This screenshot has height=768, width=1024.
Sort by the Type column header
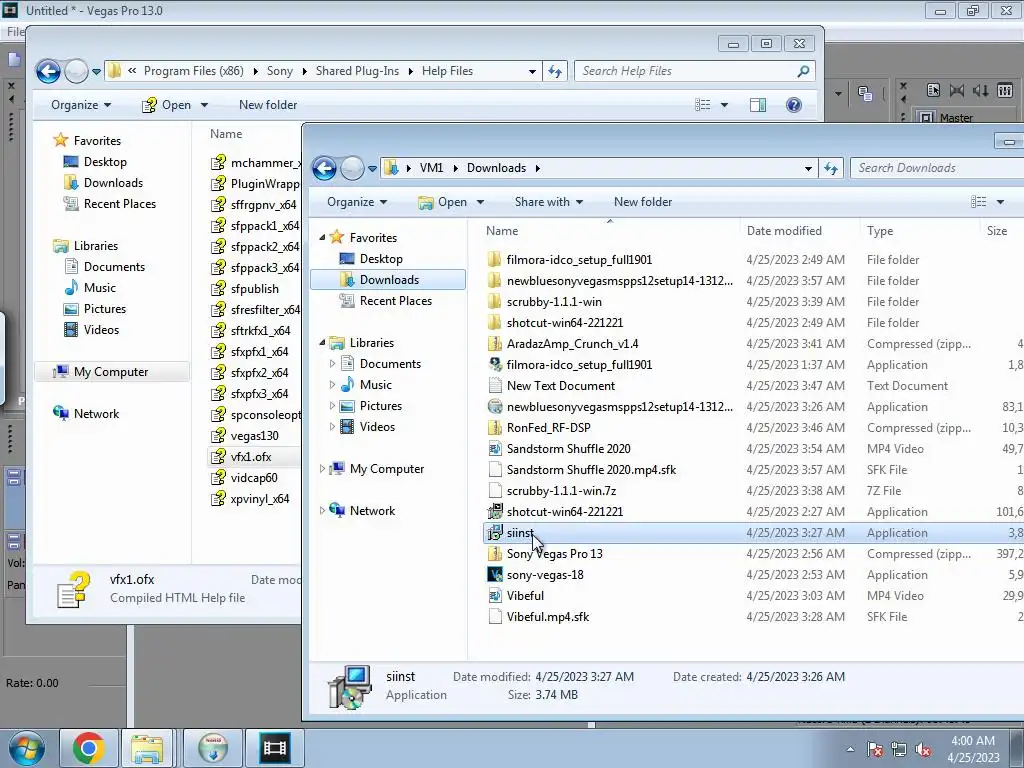point(880,231)
